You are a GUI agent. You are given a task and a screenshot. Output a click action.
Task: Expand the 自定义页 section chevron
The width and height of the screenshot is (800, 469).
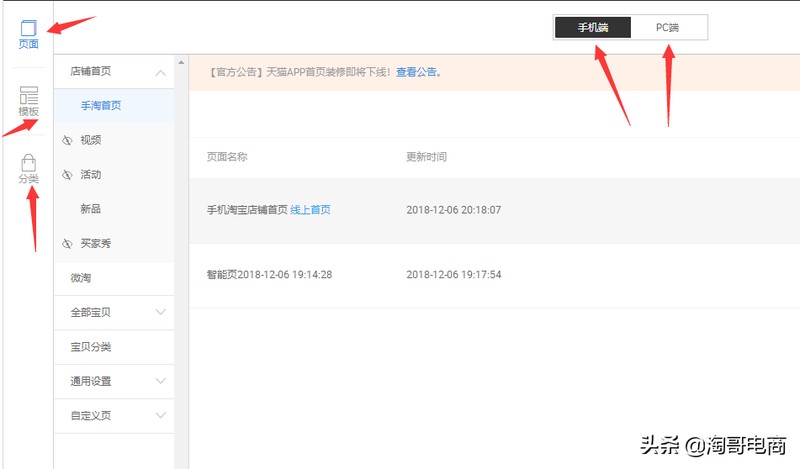160,415
